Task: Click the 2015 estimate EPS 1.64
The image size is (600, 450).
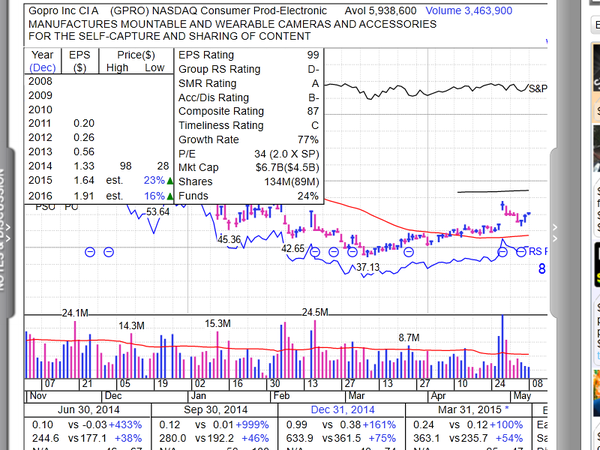Action: (84, 180)
